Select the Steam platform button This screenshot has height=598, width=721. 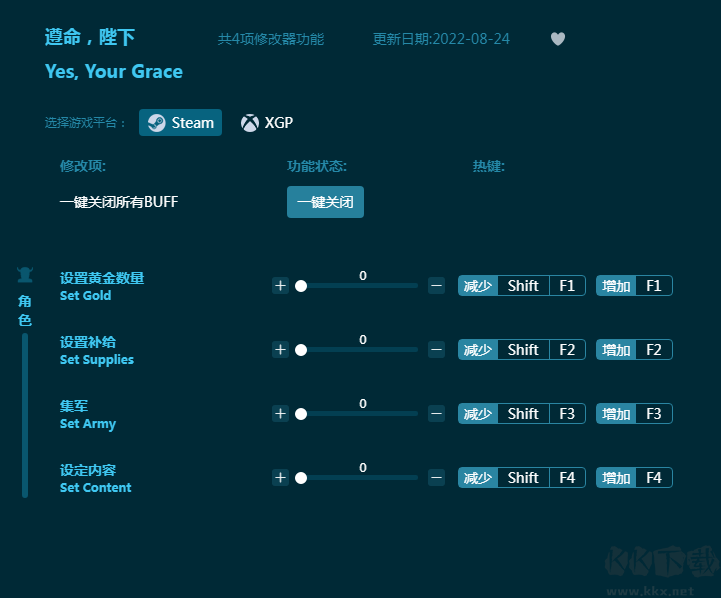tap(180, 123)
